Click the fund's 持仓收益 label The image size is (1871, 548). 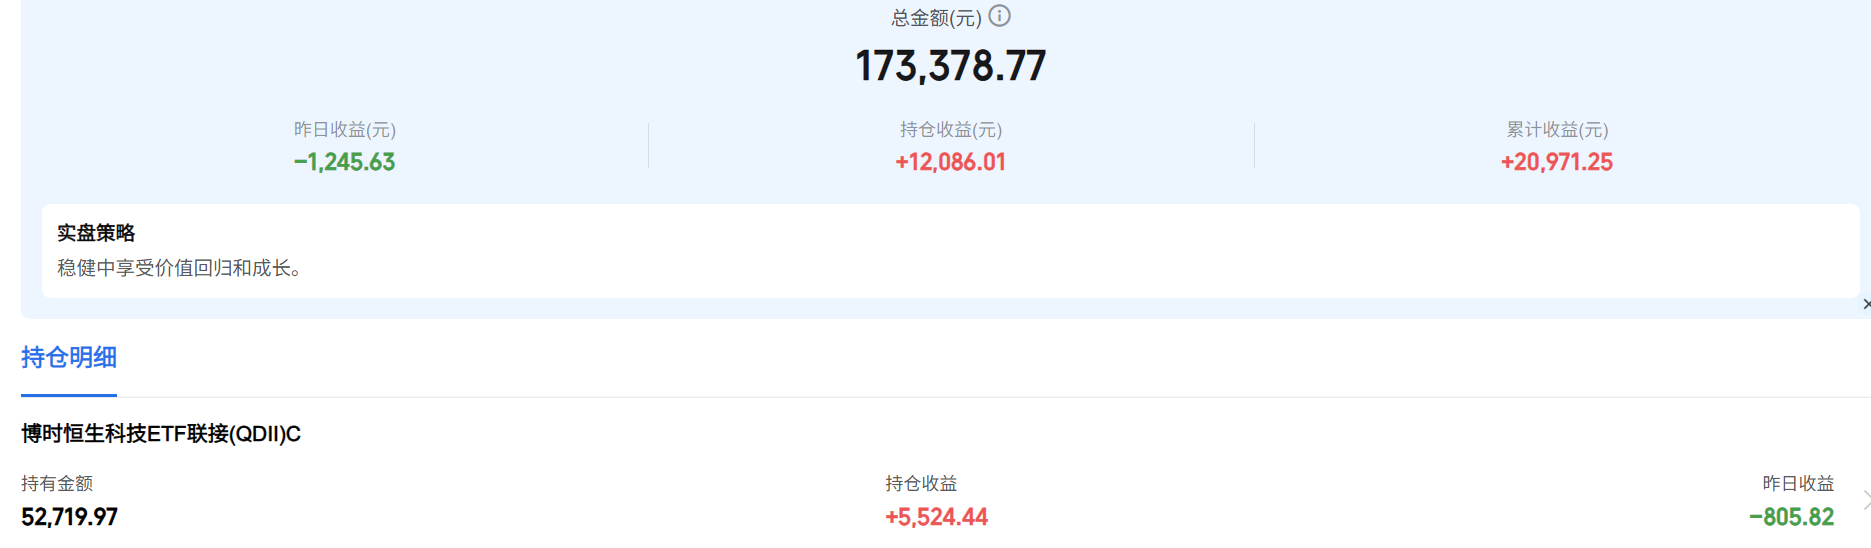[x=921, y=484]
